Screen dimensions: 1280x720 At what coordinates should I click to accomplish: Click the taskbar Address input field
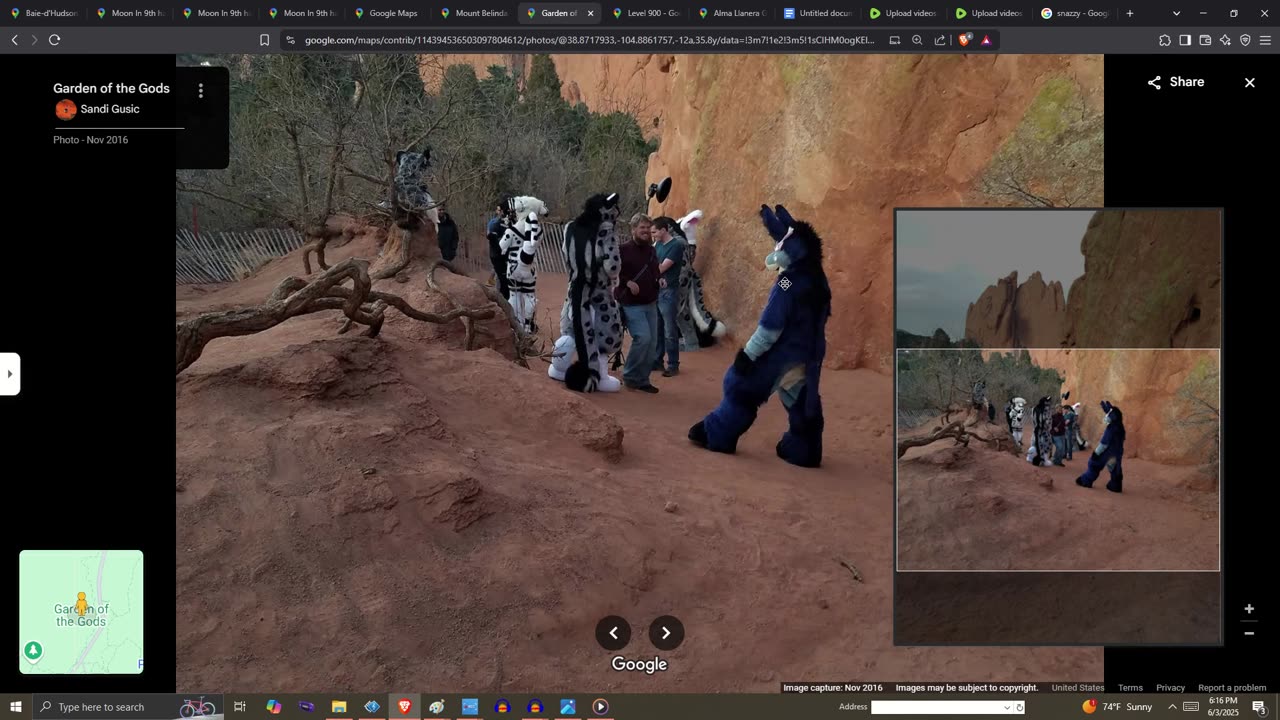click(x=936, y=707)
